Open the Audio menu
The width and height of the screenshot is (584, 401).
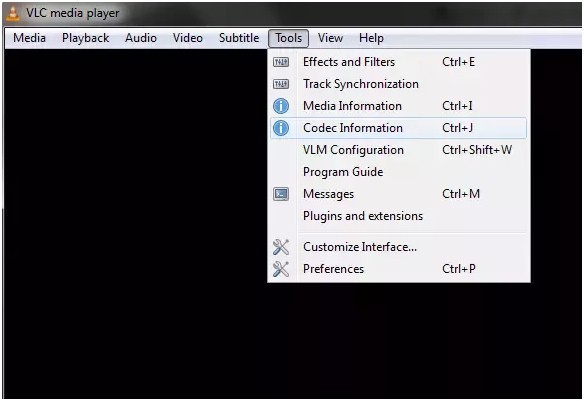[141, 38]
